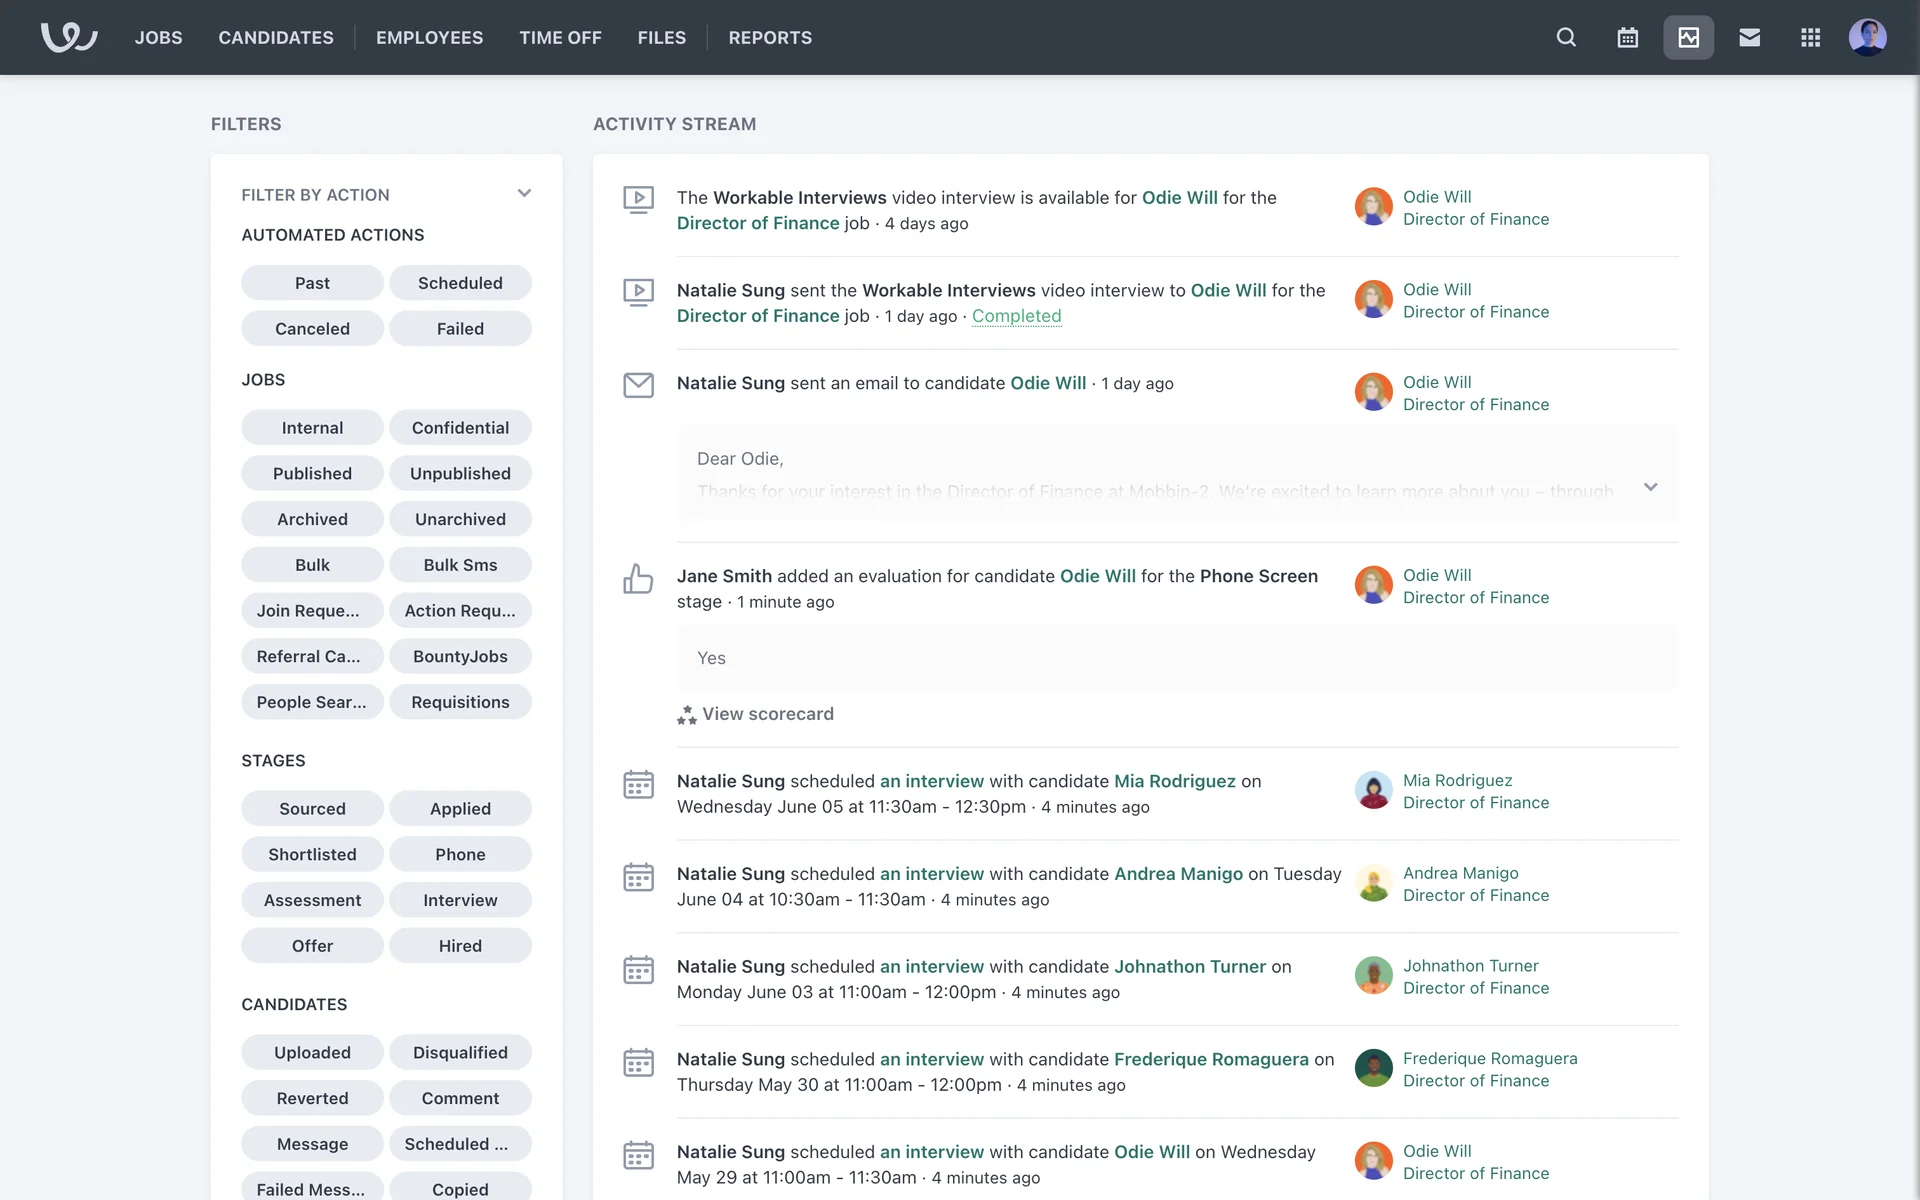Open the Candidates menu
Viewport: 1920px width, 1200px height.
(276, 37)
